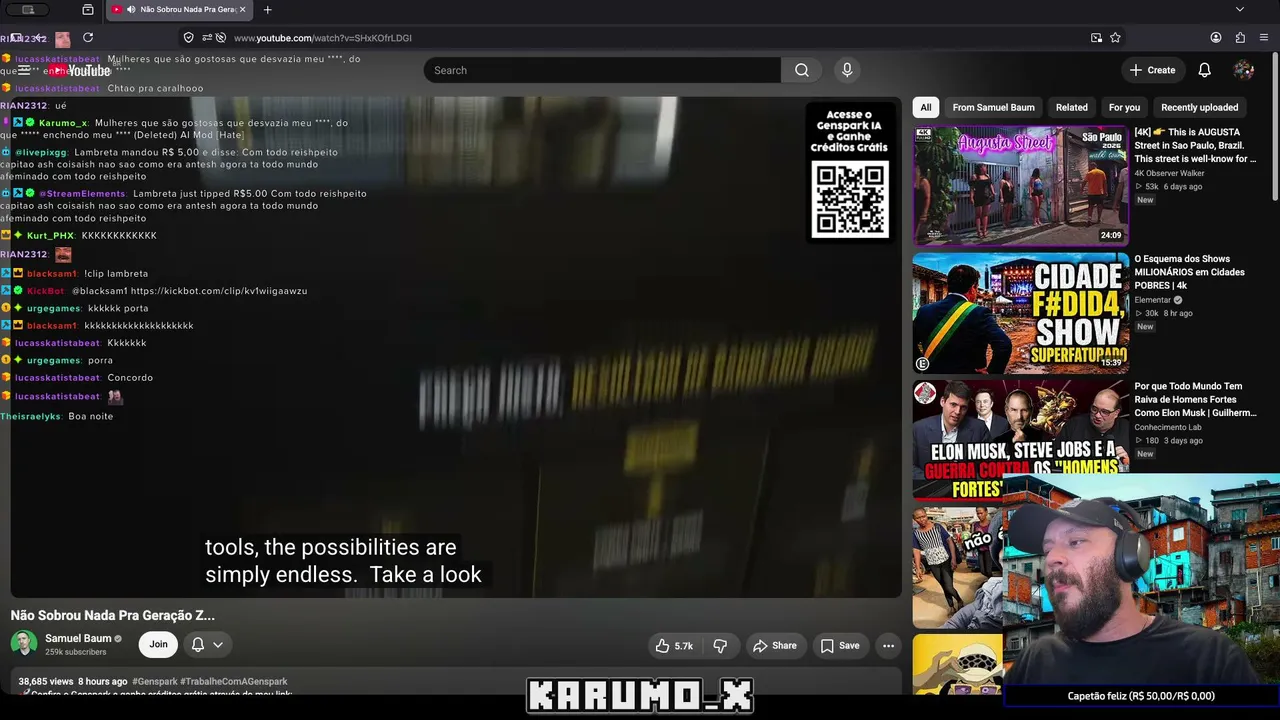
Task: Open YouTube notifications bell
Action: coord(1205,70)
